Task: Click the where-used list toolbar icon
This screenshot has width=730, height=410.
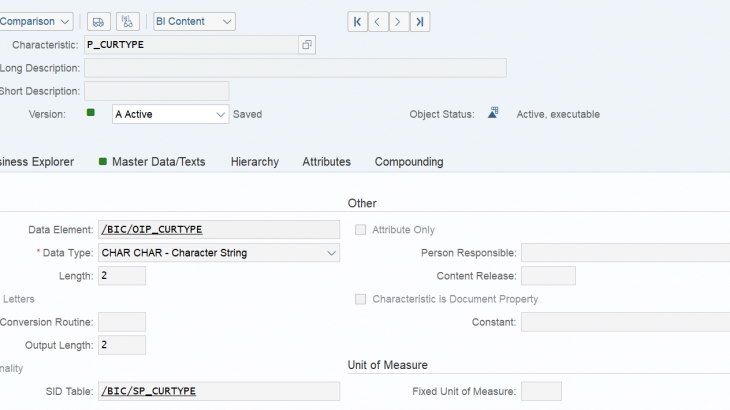Action: tap(128, 21)
